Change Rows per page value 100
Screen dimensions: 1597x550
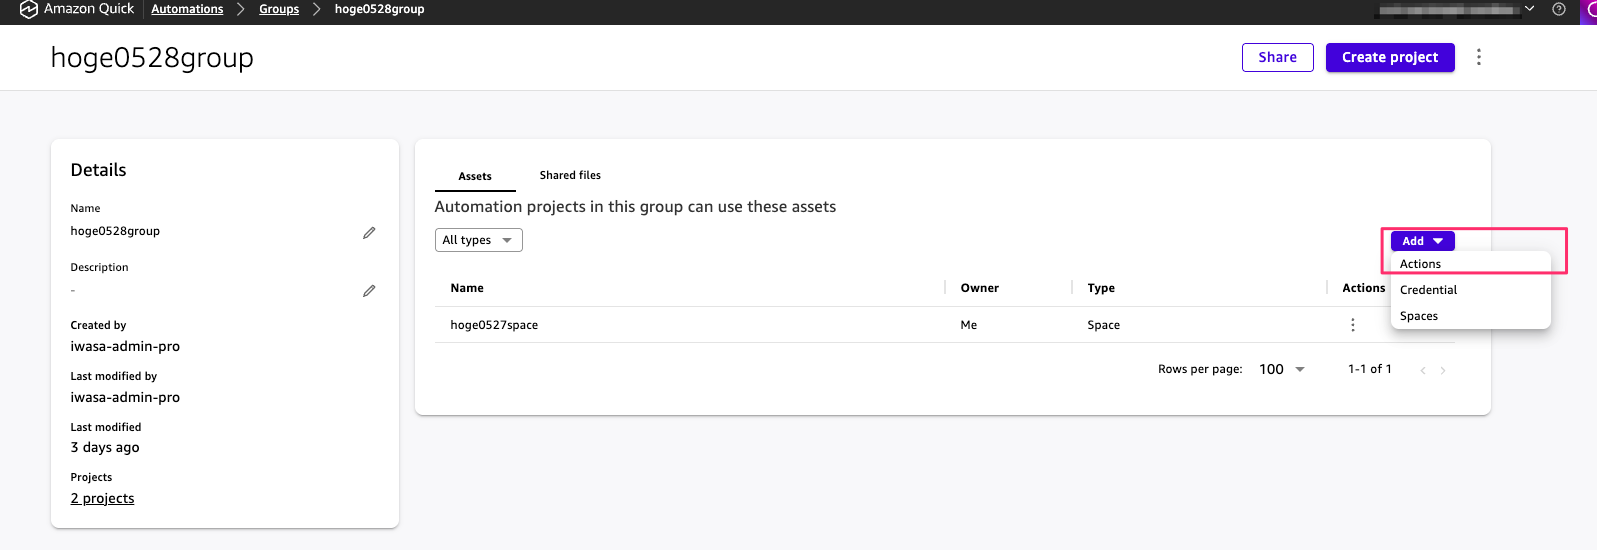click(1282, 369)
